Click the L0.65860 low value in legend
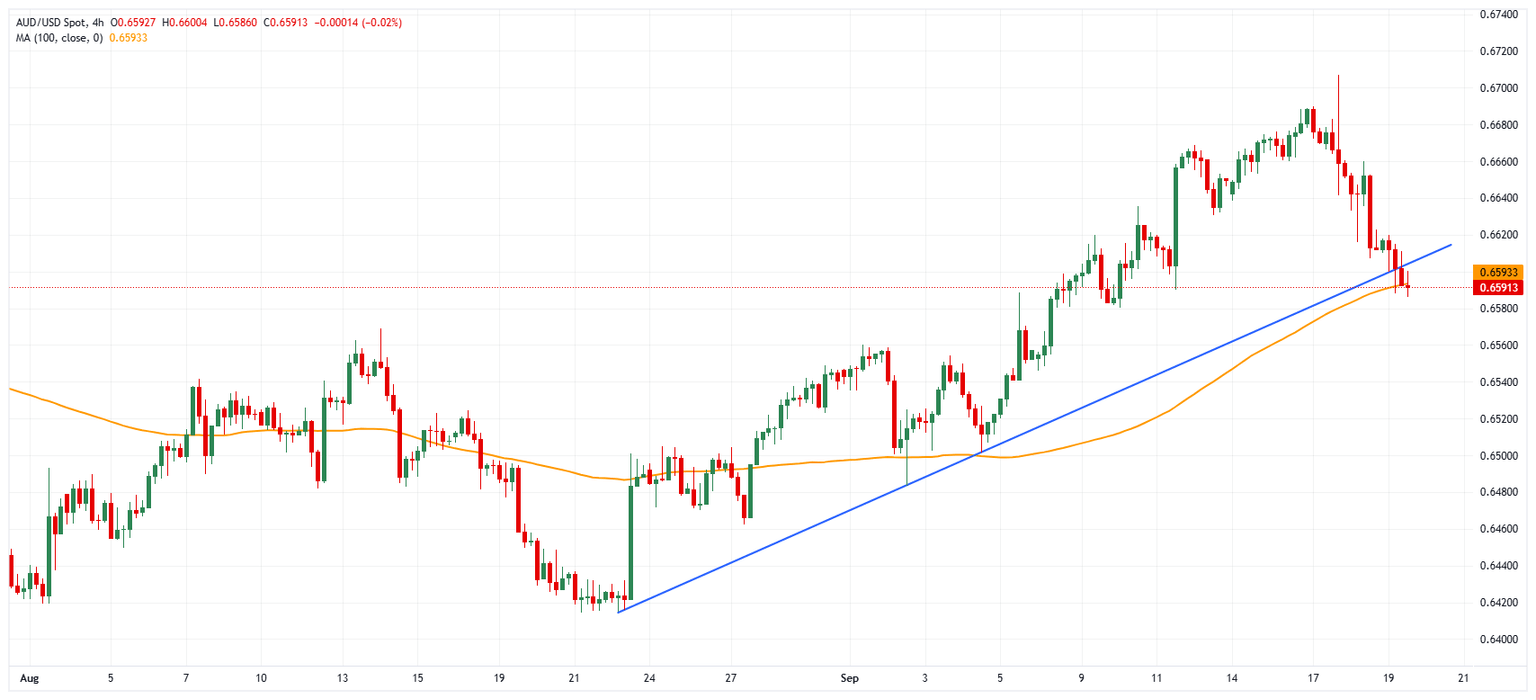Image resolution: width=1536 pixels, height=700 pixels. coord(235,18)
